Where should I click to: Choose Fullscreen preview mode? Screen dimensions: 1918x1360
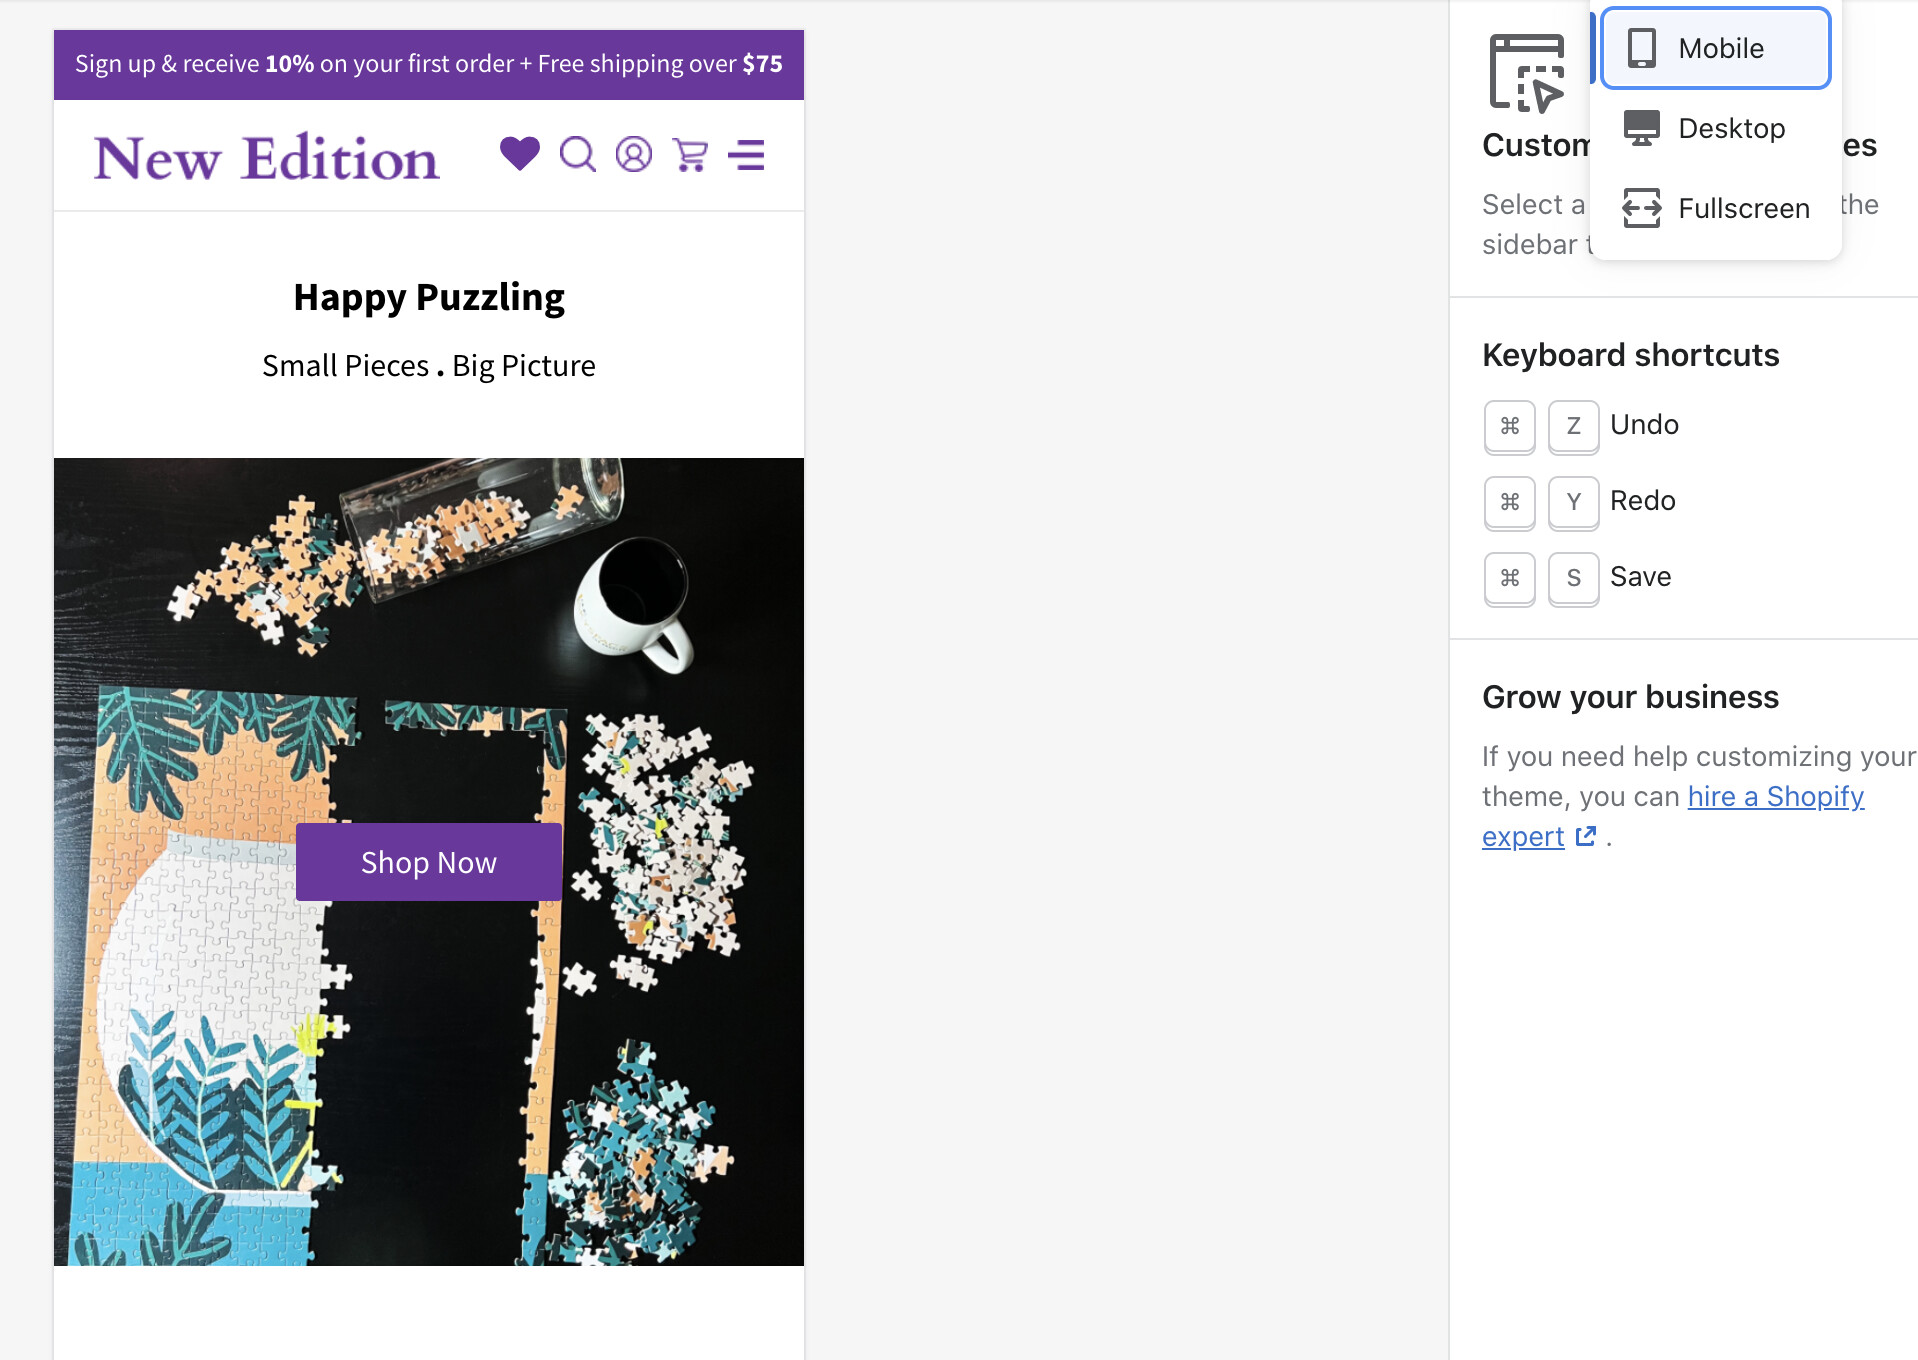pyautogui.click(x=1715, y=208)
